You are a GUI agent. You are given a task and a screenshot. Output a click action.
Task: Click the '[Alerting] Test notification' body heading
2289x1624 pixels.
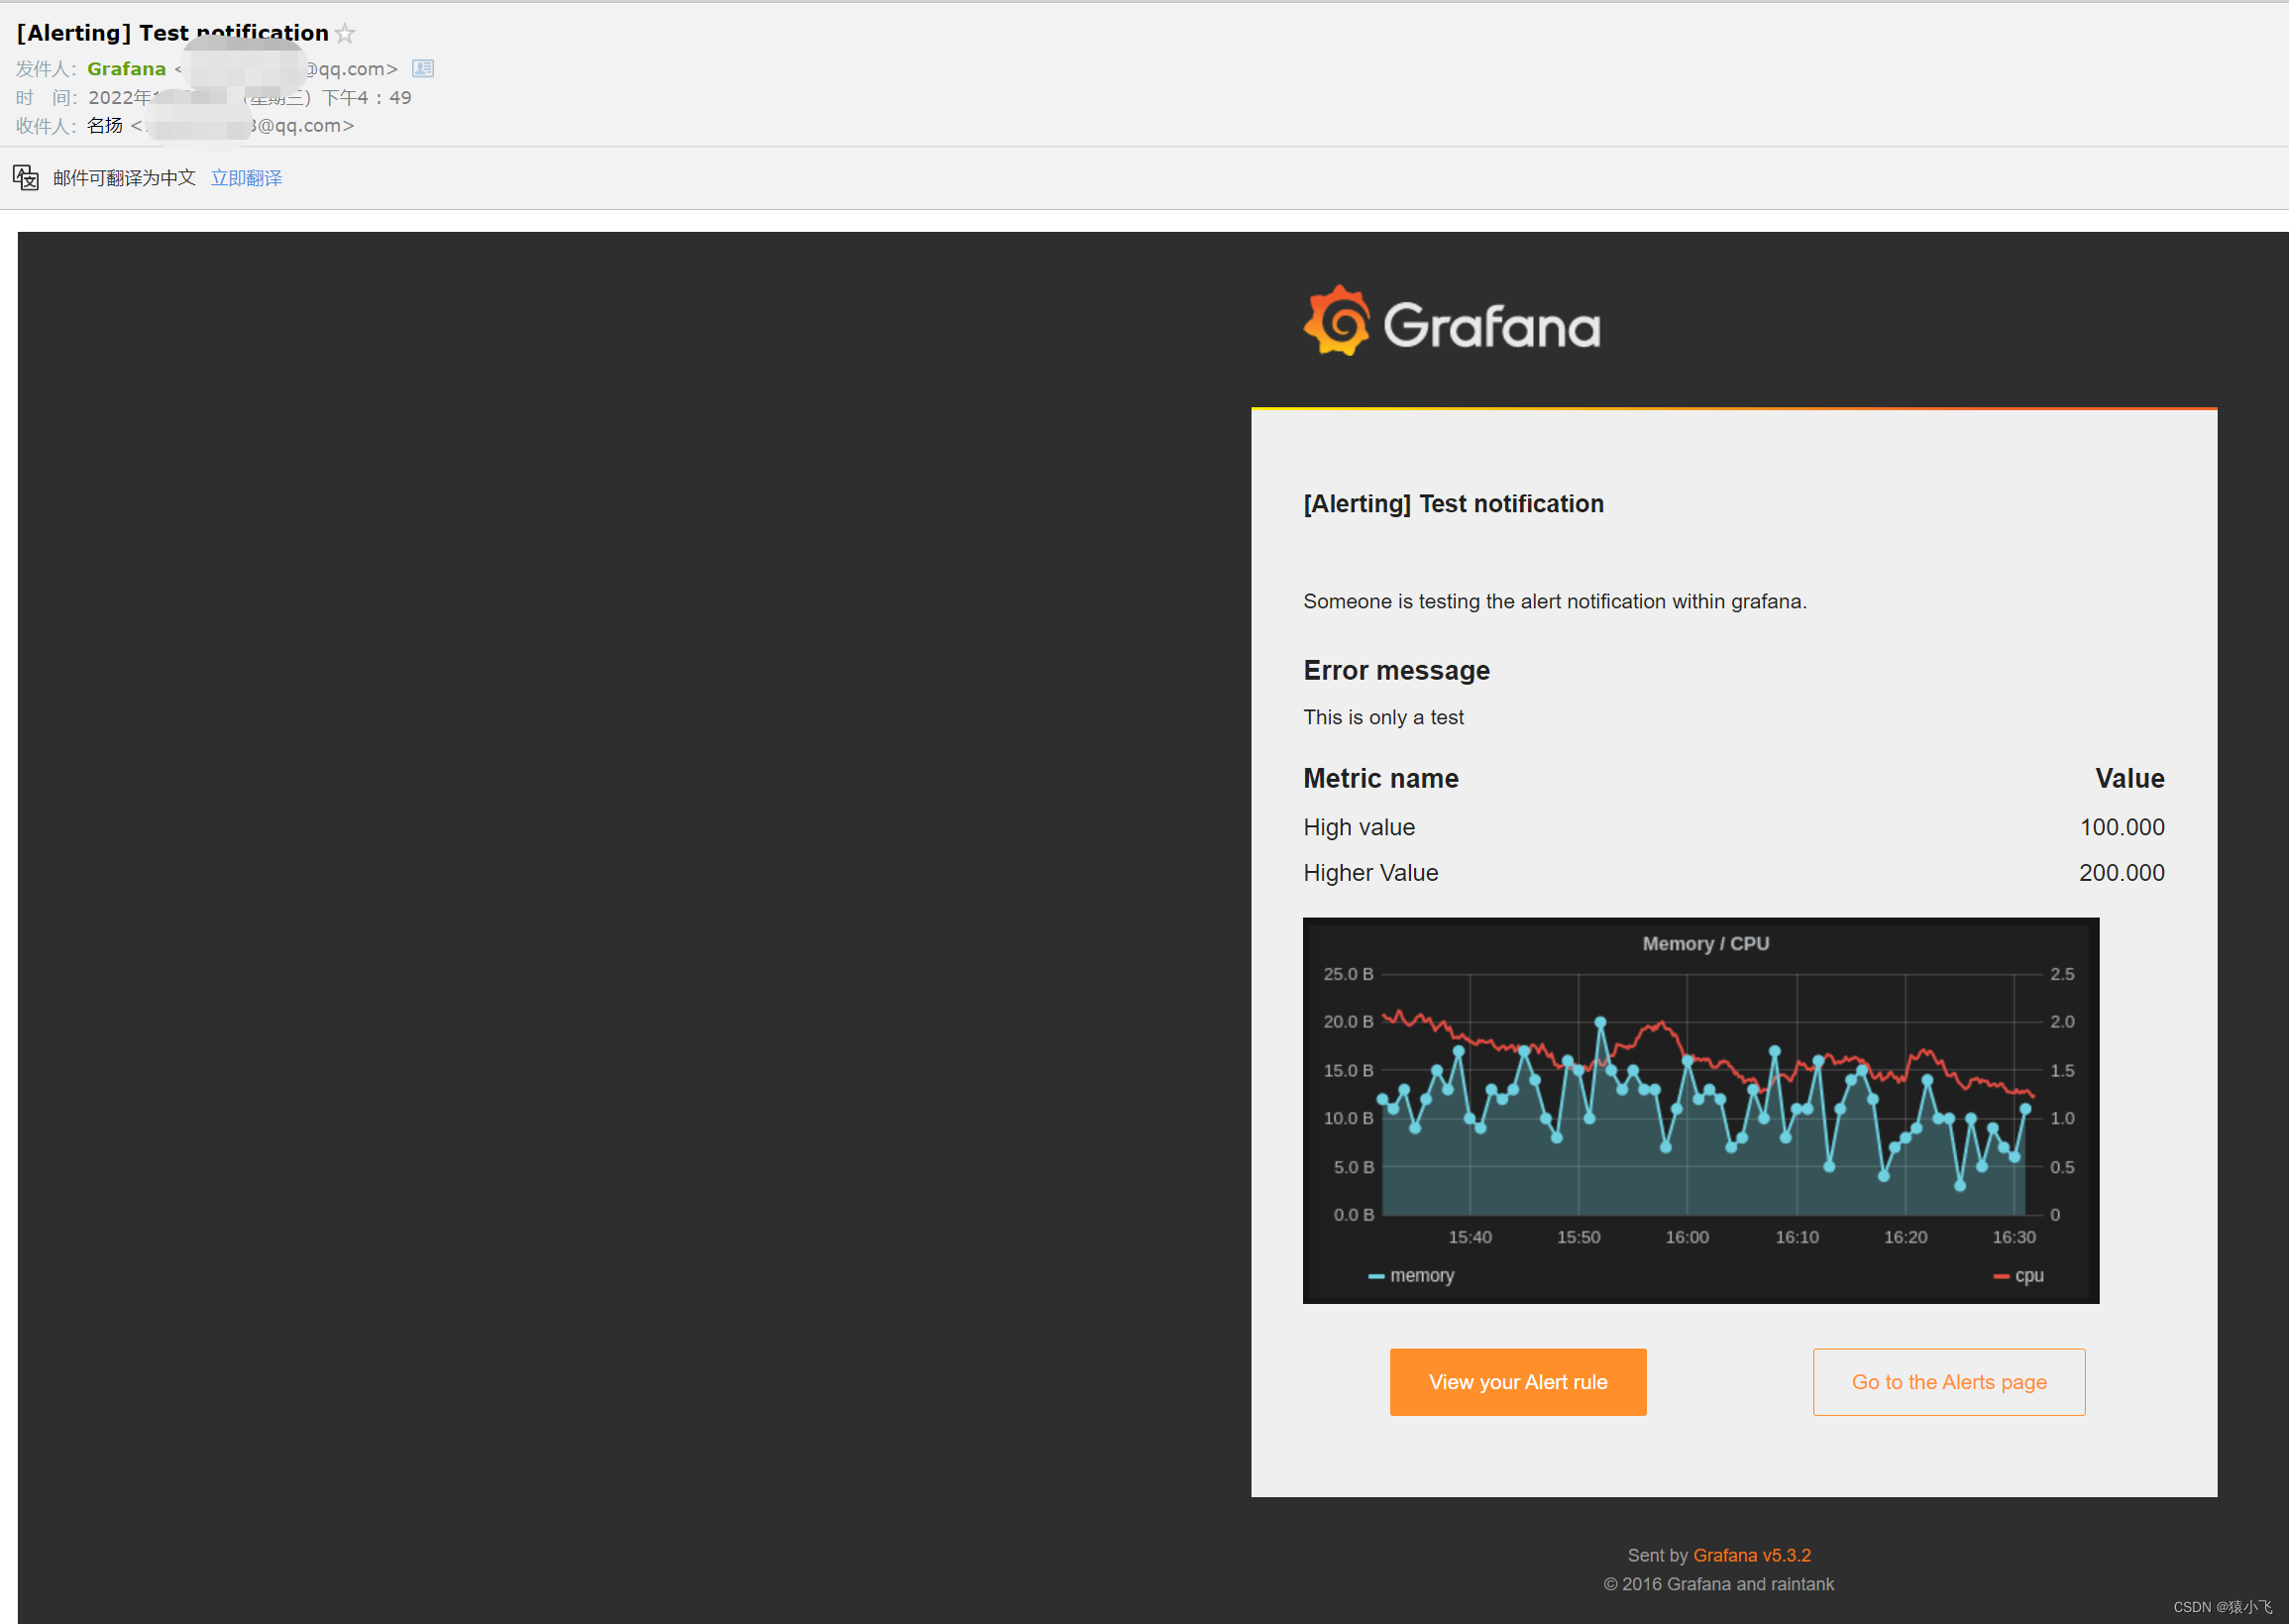(x=1453, y=503)
